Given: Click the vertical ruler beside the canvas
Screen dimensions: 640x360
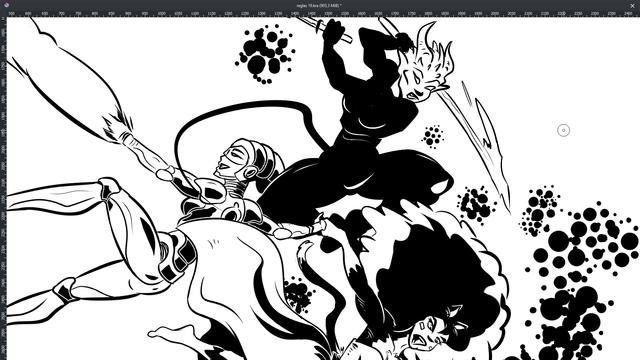Looking at the screenshot, I should [3, 189].
